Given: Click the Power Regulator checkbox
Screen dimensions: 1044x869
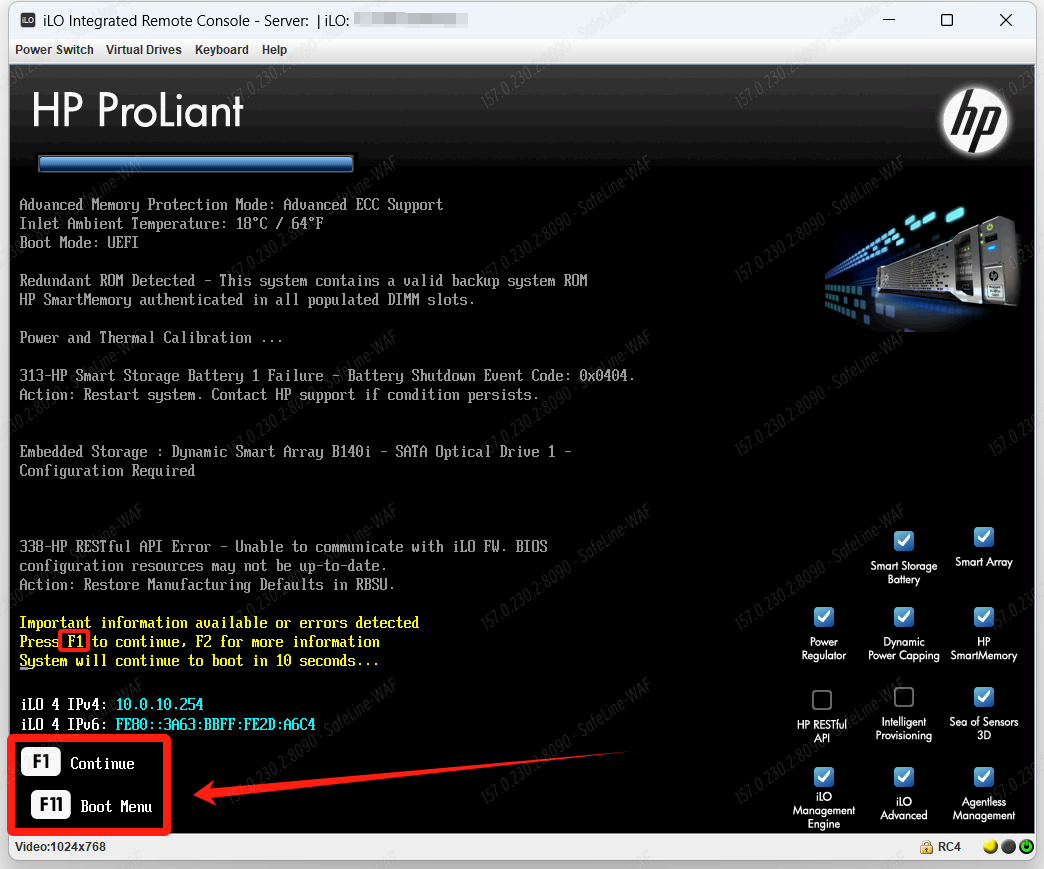Looking at the screenshot, I should coord(823,617).
